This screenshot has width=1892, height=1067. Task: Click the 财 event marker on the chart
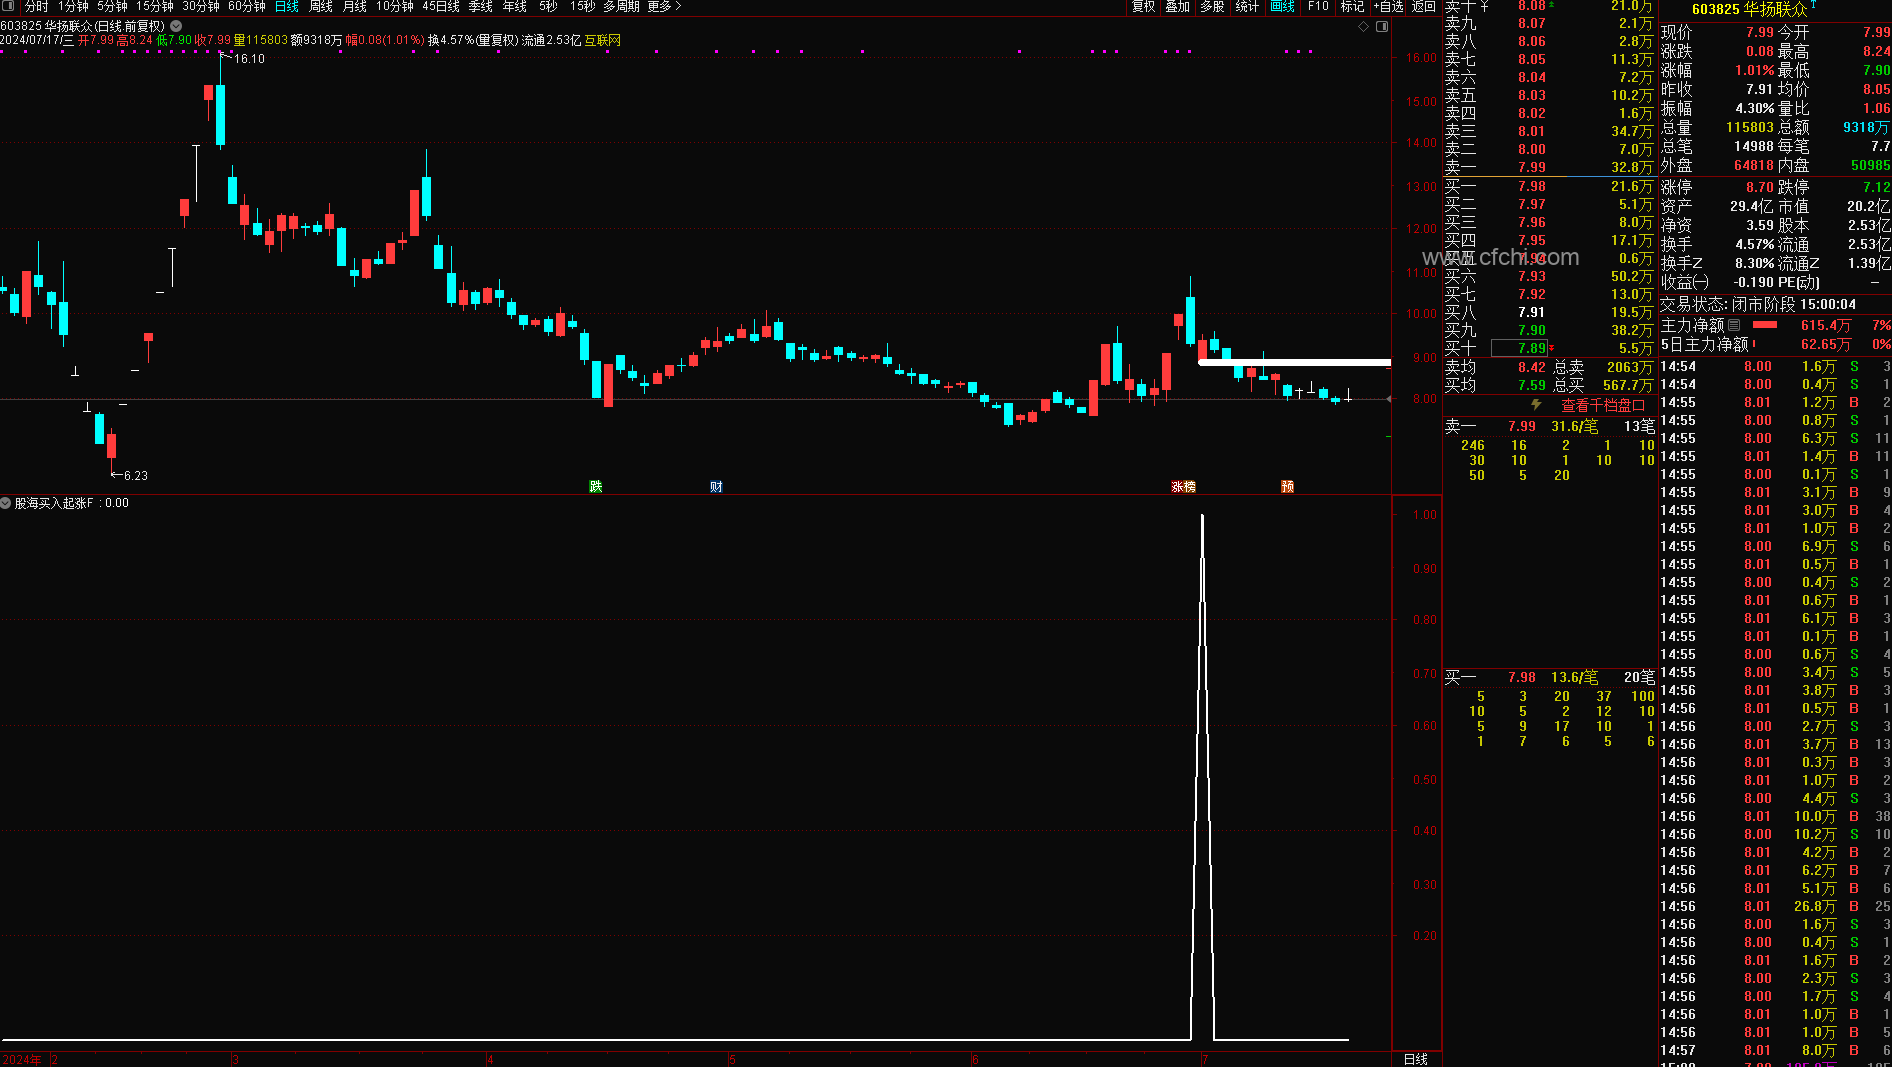point(716,487)
